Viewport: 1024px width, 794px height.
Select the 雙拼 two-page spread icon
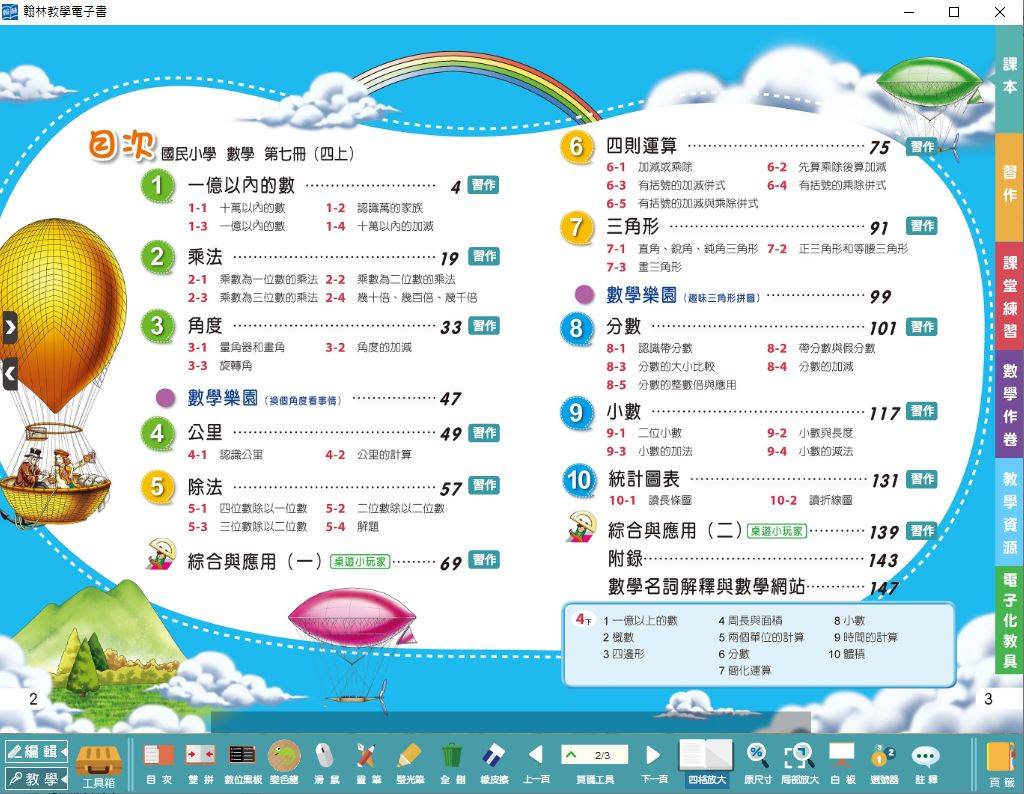pyautogui.click(x=200, y=764)
